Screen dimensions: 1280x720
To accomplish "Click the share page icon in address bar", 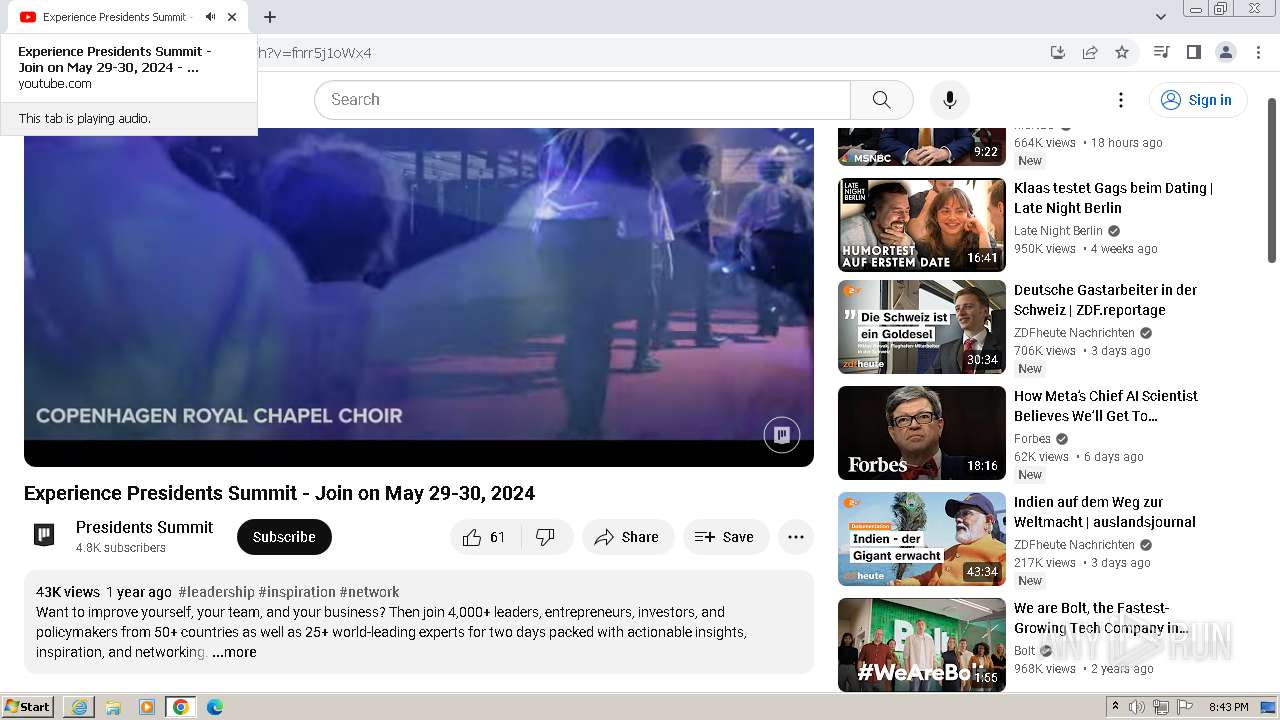I will click(1090, 52).
